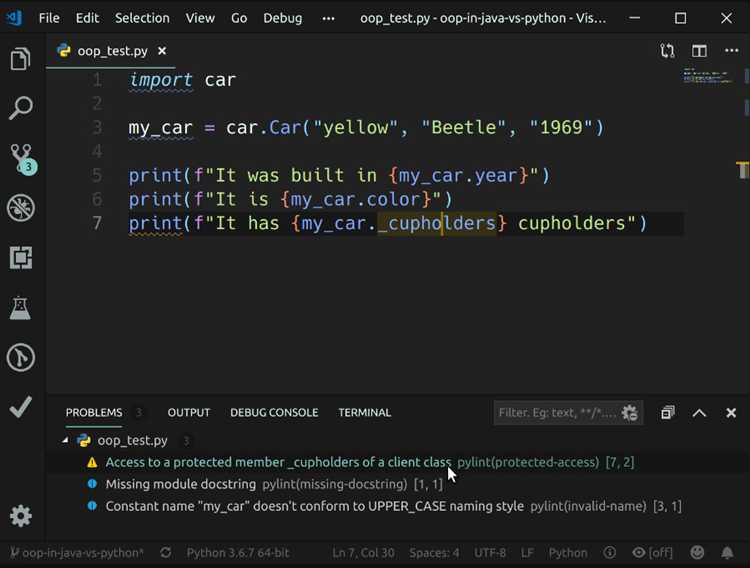Click the circled info status bar icon
This screenshot has height=568, width=750.
point(609,553)
